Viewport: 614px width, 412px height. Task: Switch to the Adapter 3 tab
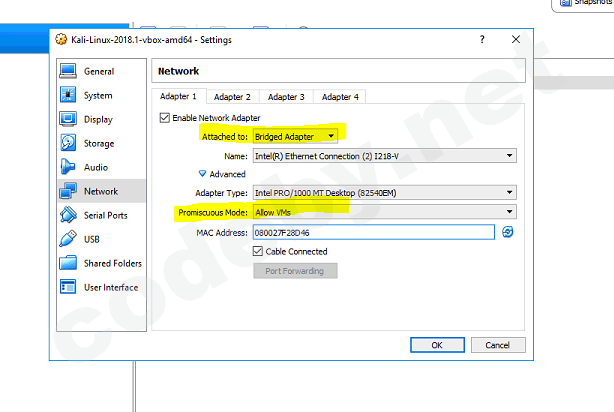pos(286,97)
